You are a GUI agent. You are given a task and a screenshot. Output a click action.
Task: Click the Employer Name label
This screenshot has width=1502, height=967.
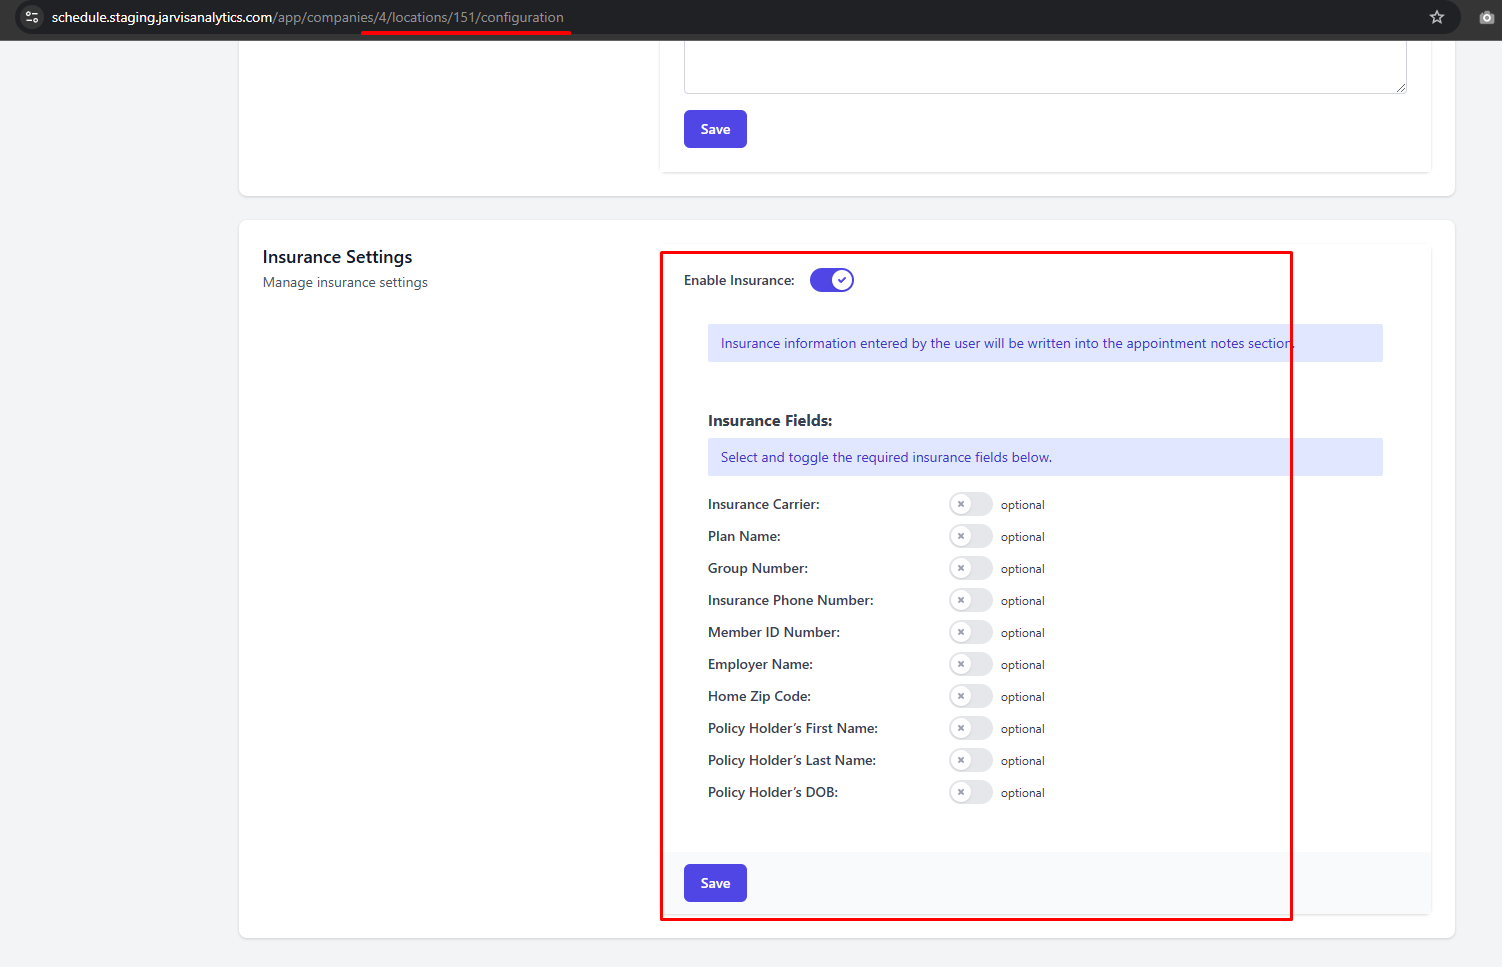pos(760,665)
